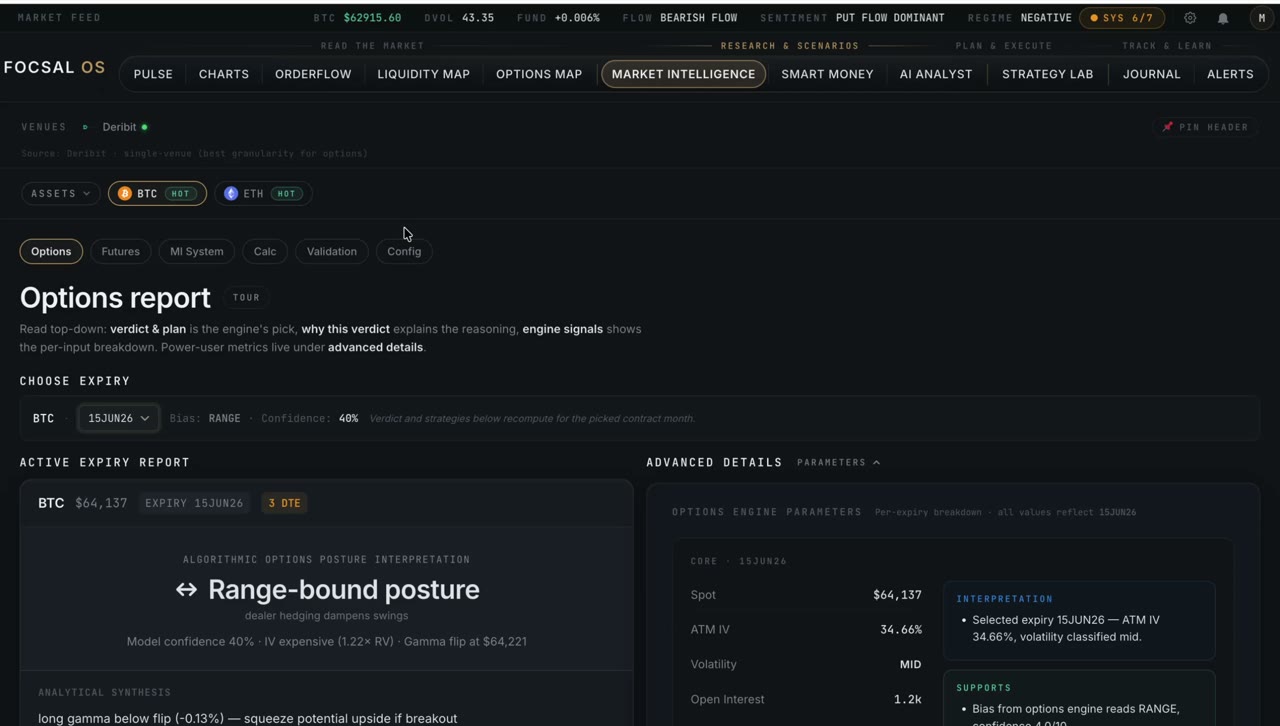Open the Journal tab
Image resolution: width=1280 pixels, height=726 pixels.
(1151, 74)
